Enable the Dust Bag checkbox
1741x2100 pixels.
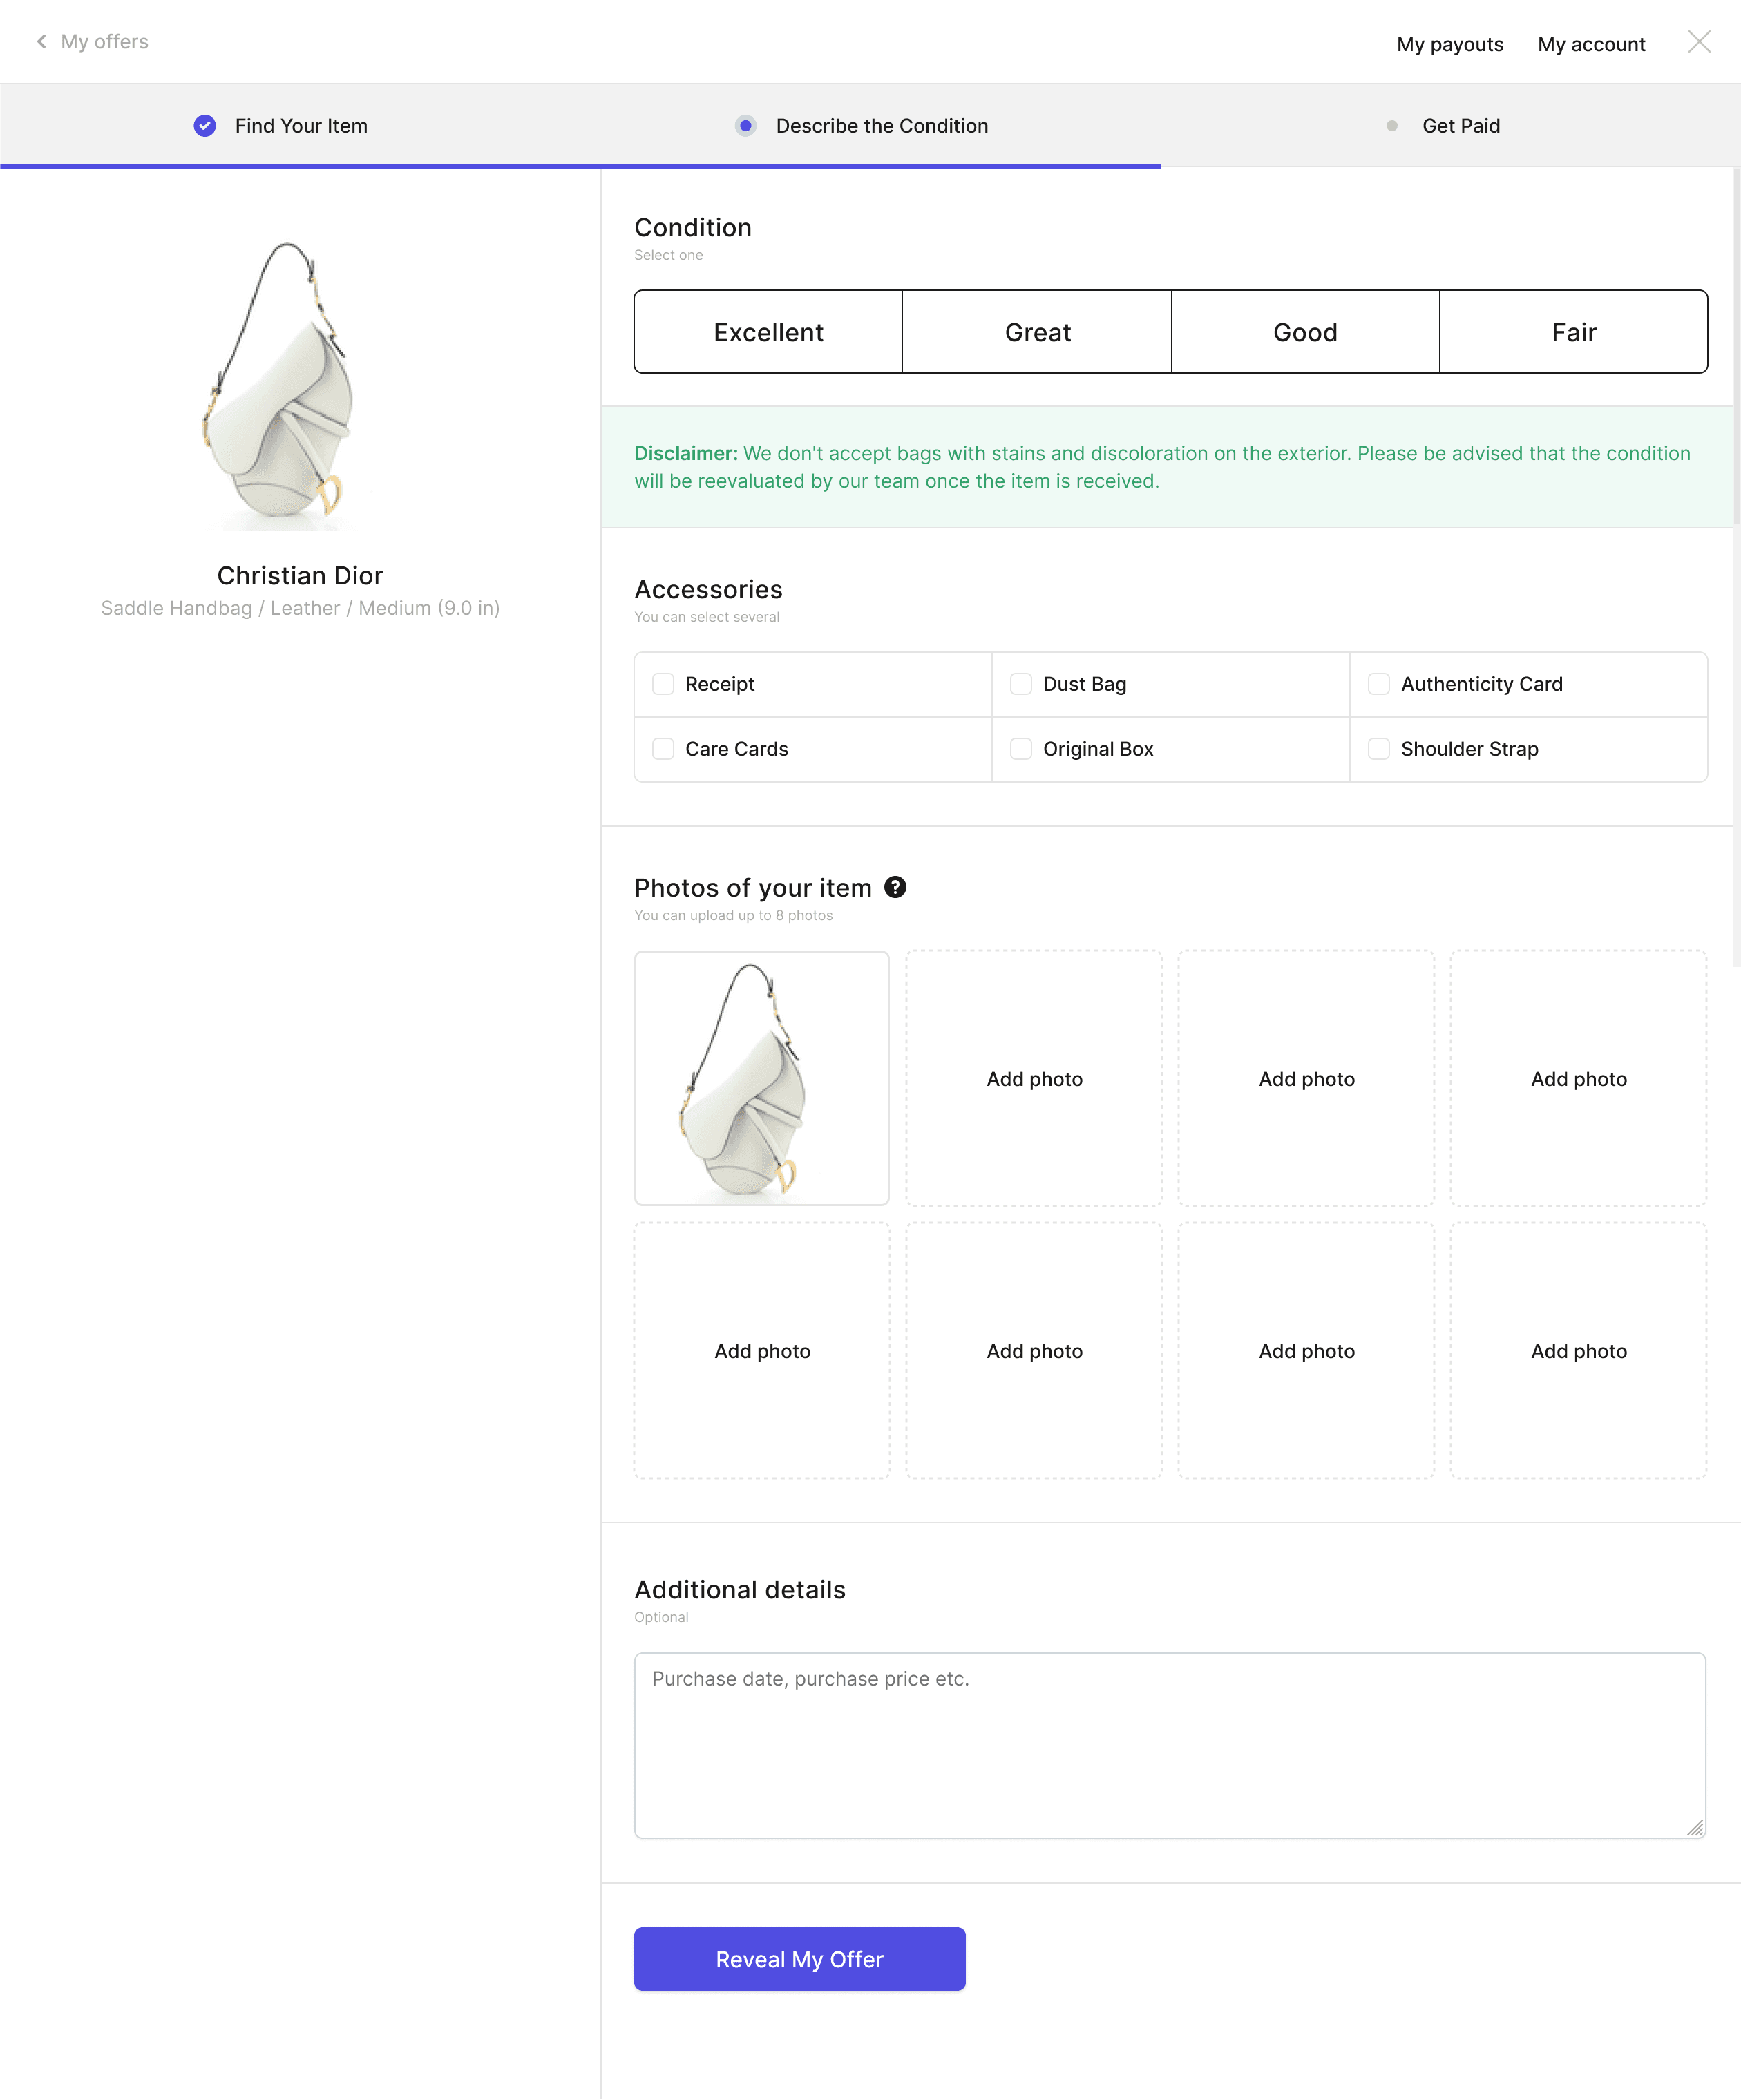click(x=1020, y=684)
